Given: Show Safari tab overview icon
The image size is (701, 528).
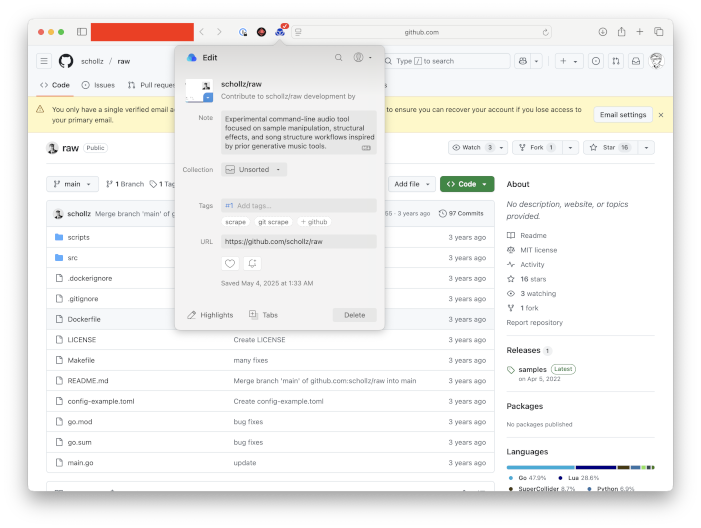Looking at the screenshot, I should click(x=659, y=32).
